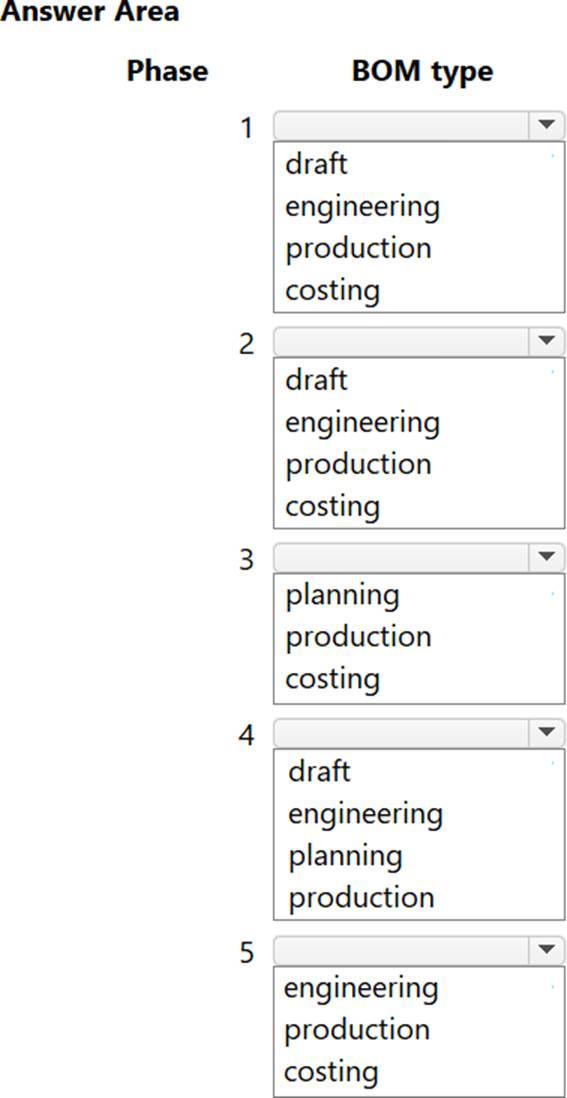Select planning in Phase 3 list
The width and height of the screenshot is (567, 1098).
pos(343,597)
